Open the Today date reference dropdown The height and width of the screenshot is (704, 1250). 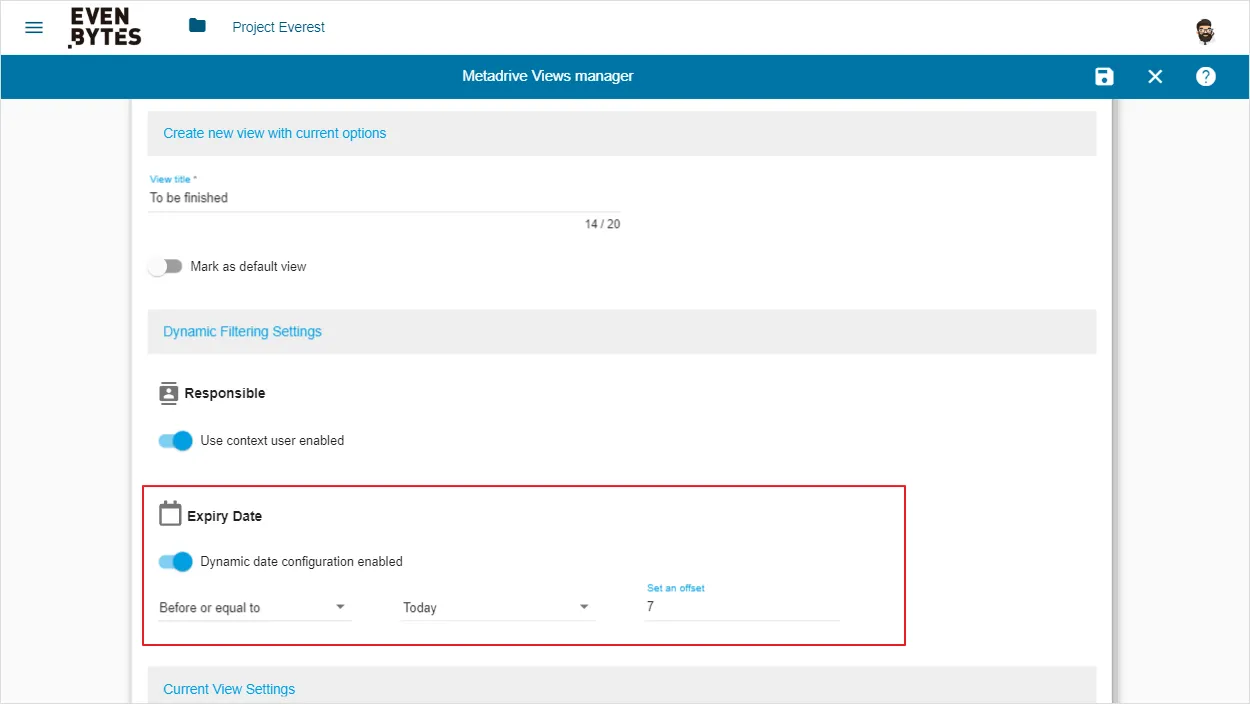tap(497, 607)
